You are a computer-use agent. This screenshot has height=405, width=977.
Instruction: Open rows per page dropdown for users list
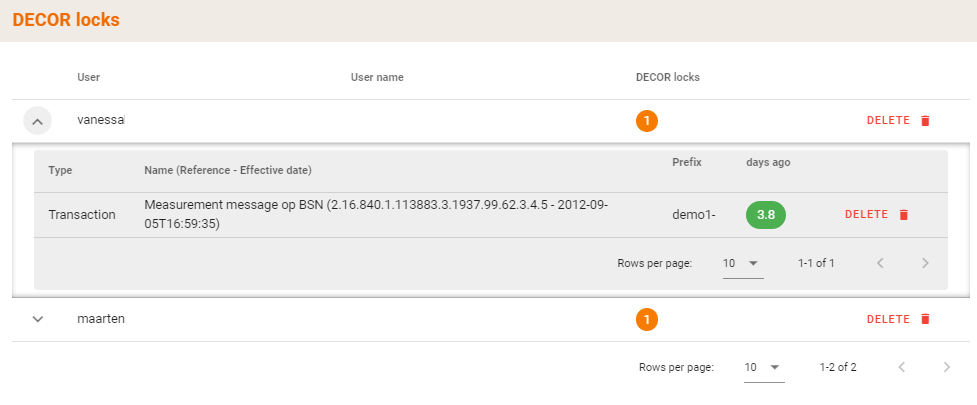[764, 367]
